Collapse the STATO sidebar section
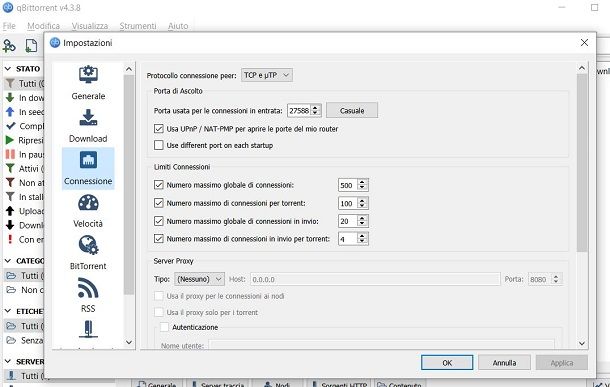 tap(8, 68)
